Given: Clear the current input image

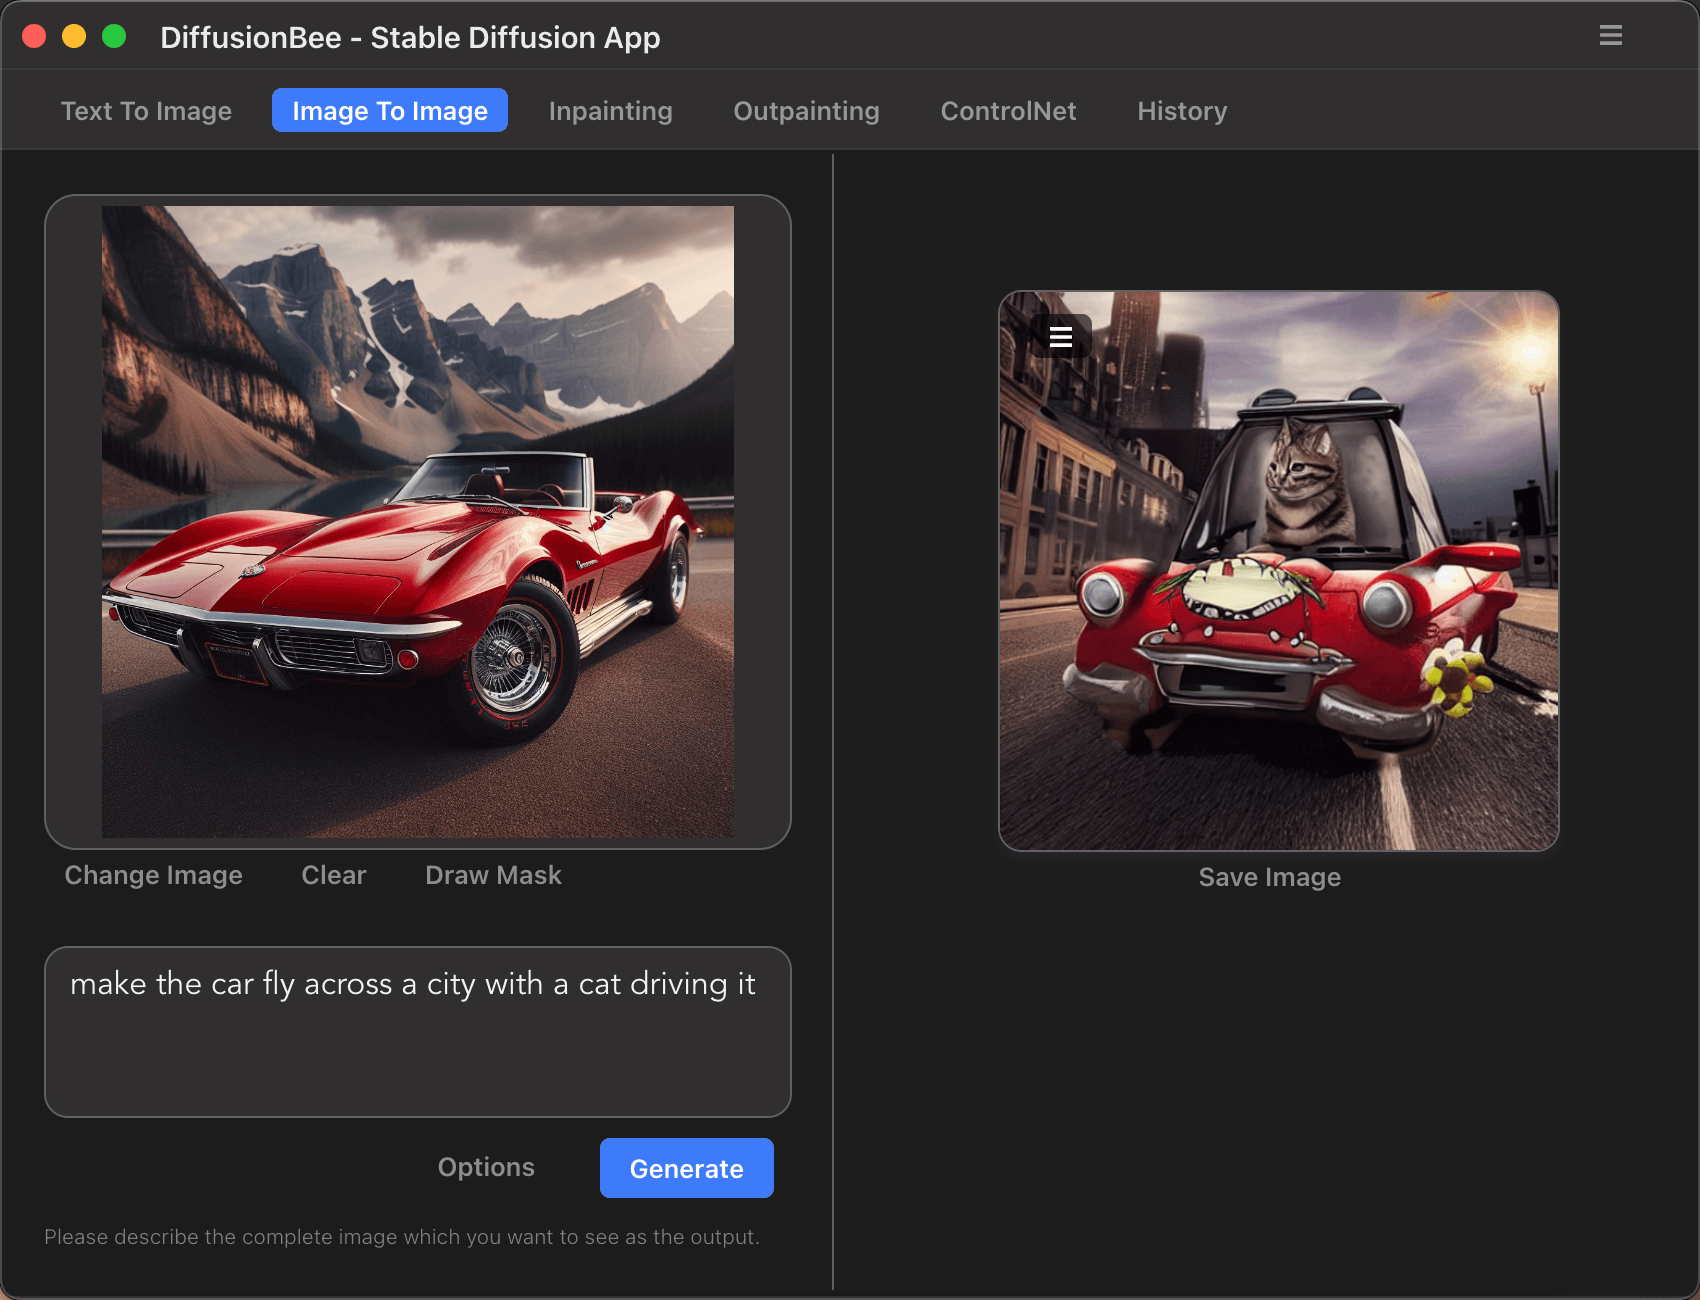Looking at the screenshot, I should [334, 875].
